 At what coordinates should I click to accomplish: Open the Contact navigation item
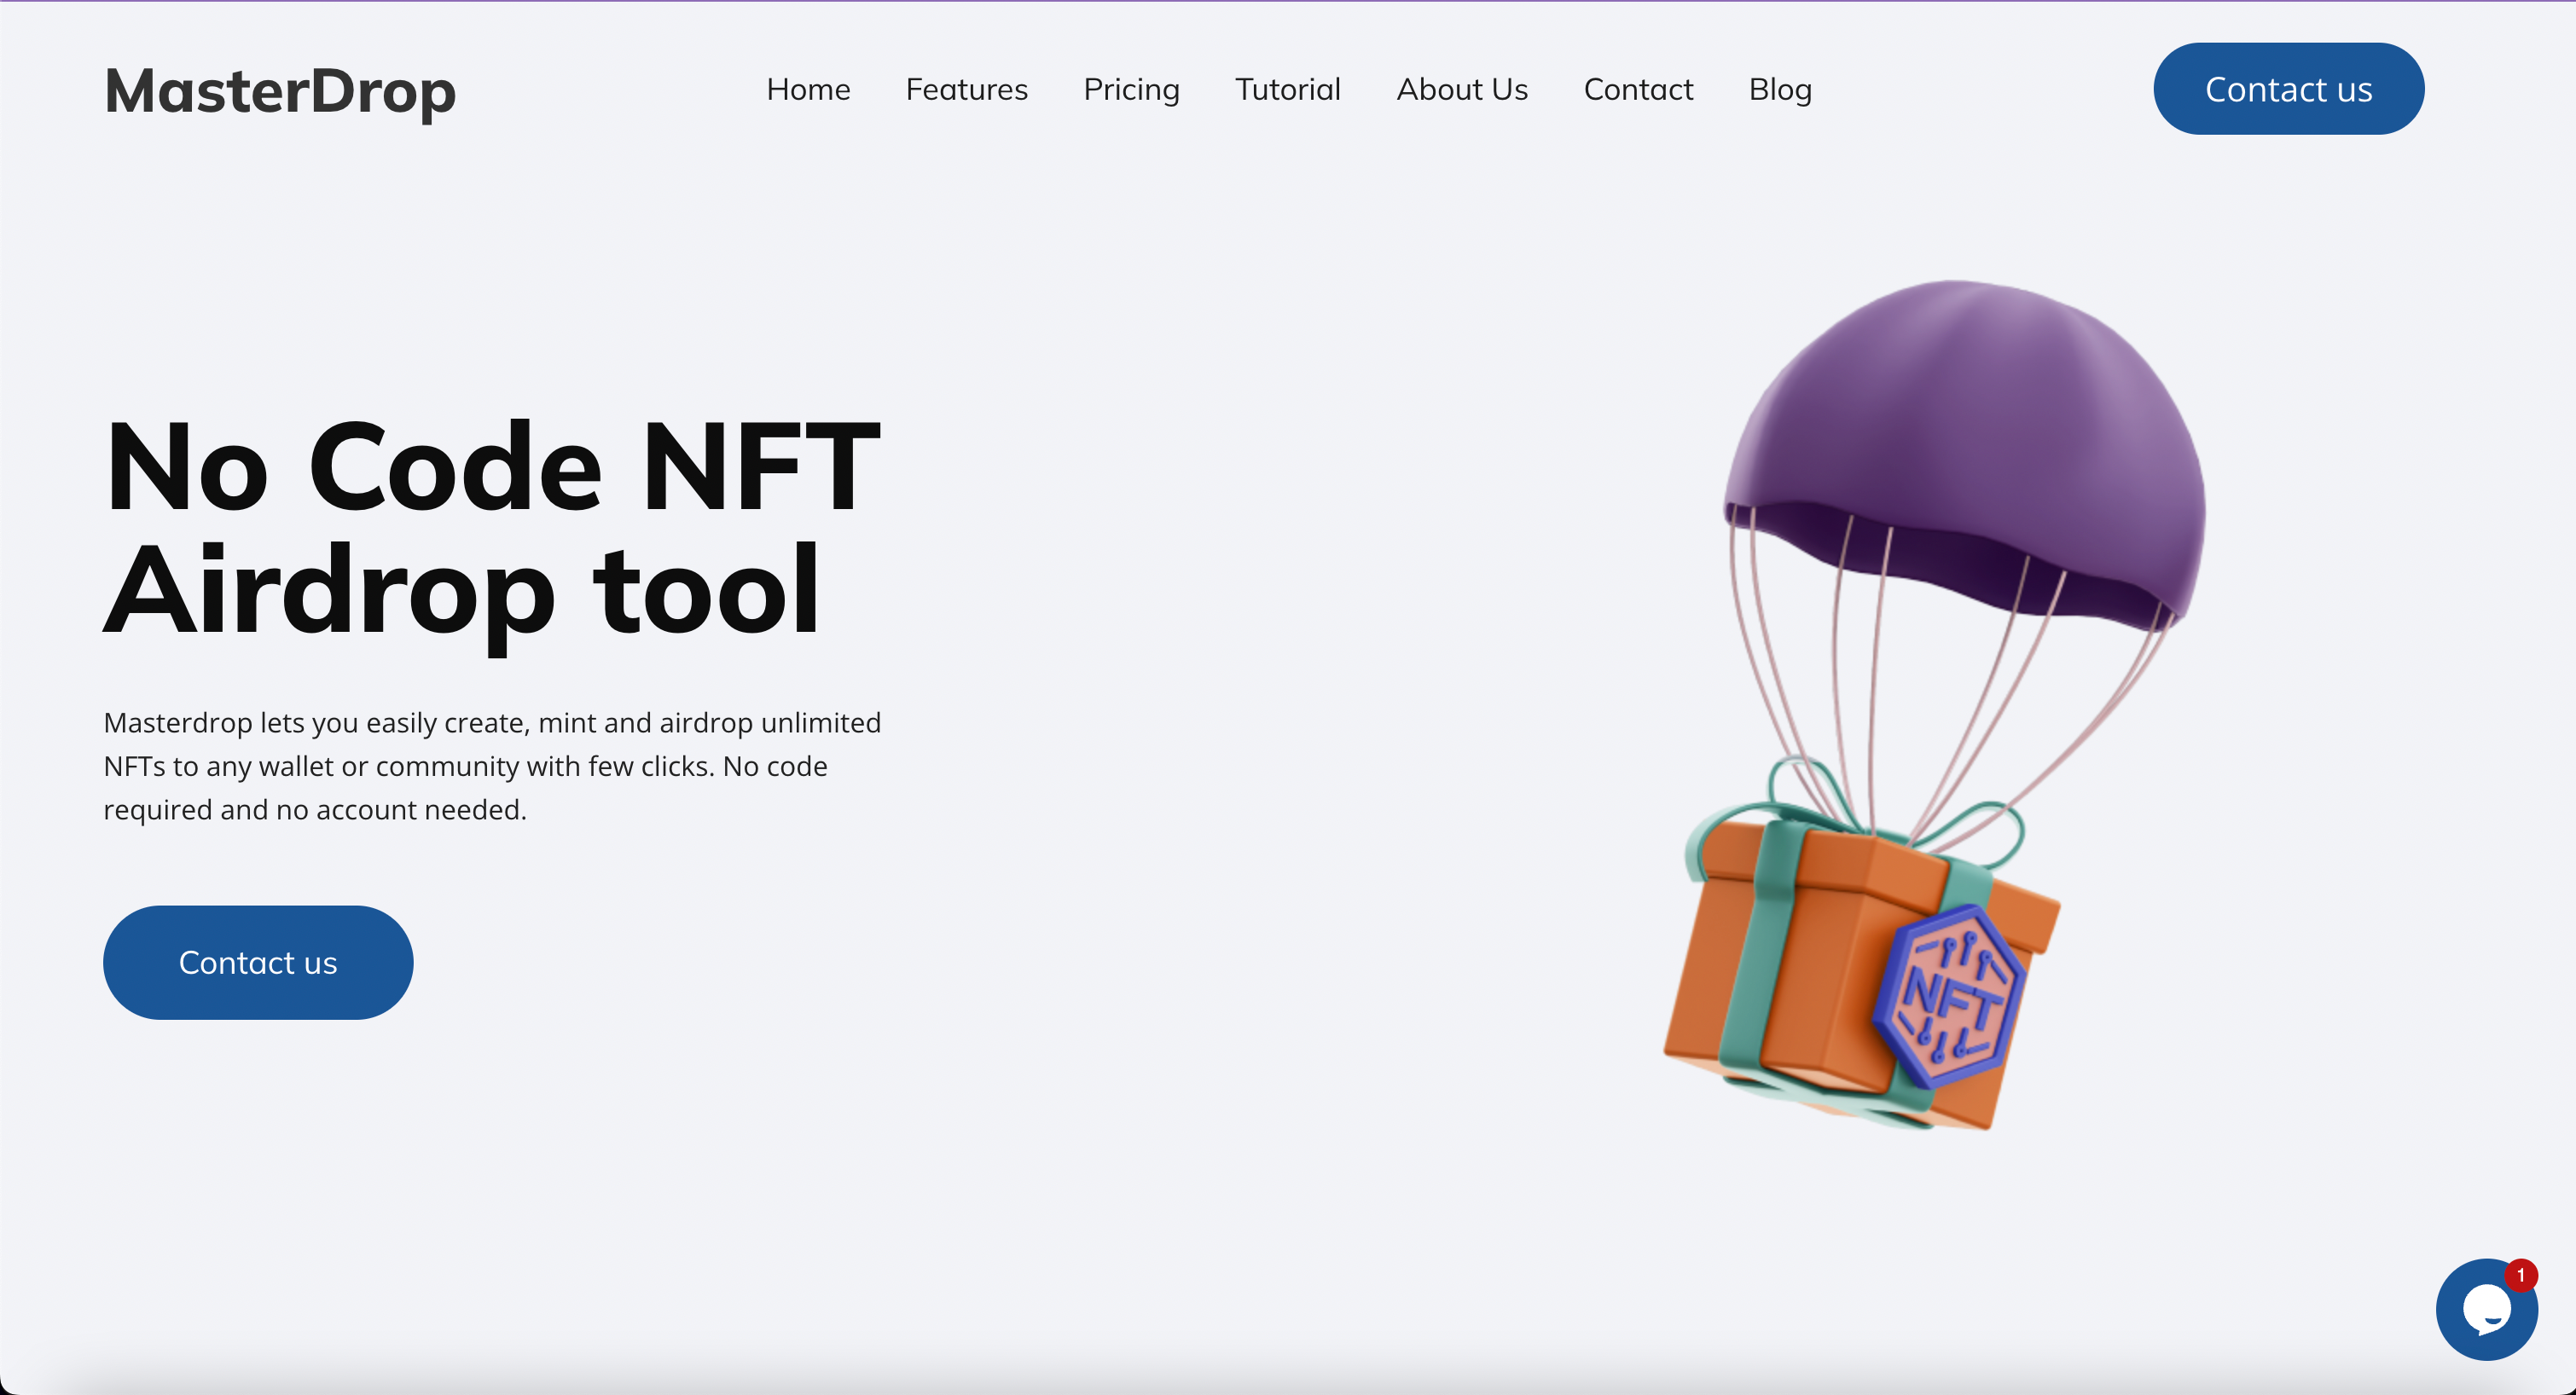coord(1638,89)
